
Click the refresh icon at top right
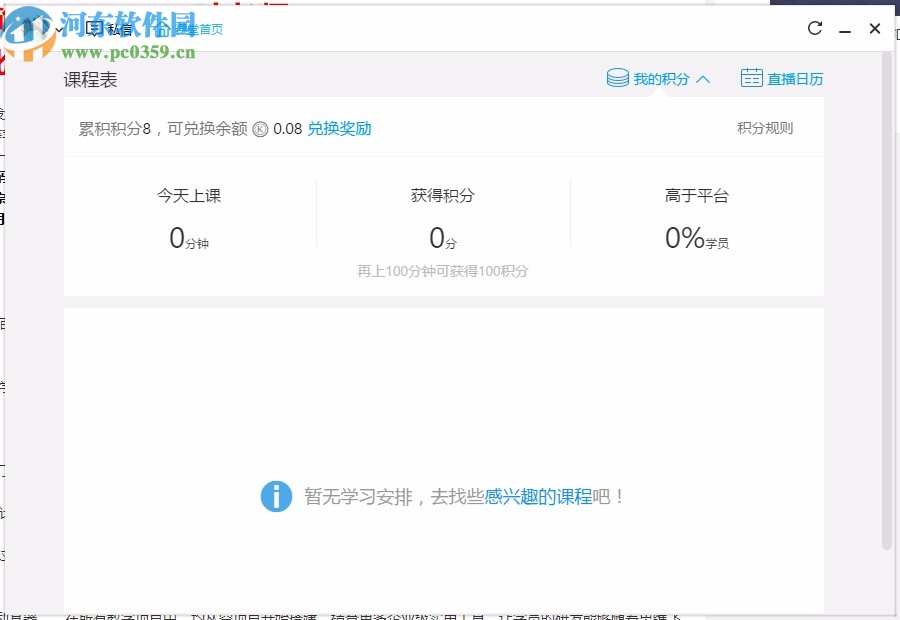pyautogui.click(x=814, y=29)
